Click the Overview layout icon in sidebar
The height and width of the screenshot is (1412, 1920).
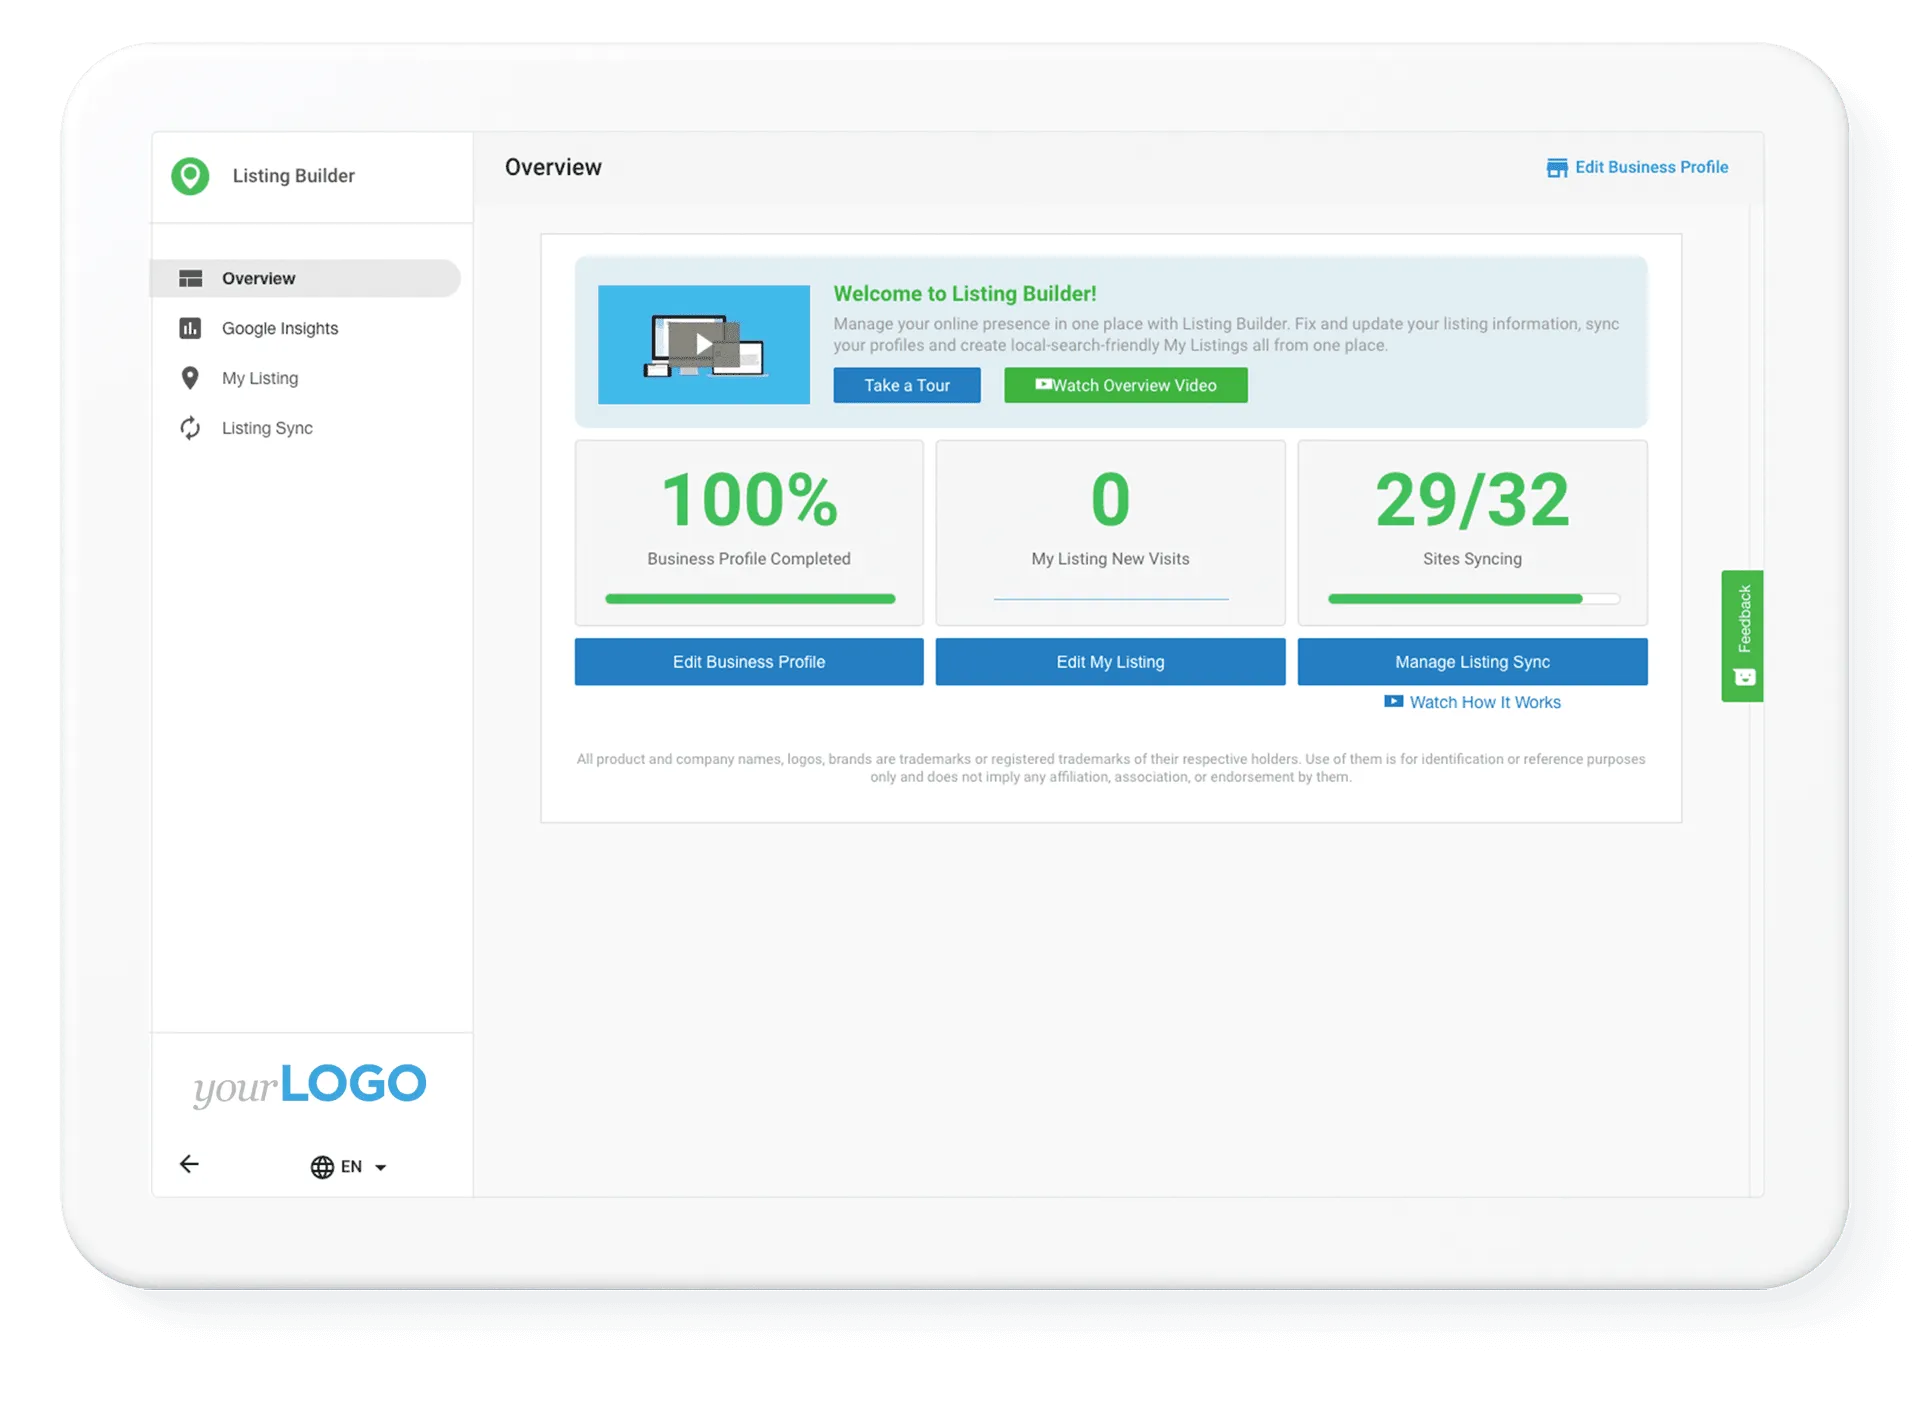190,279
